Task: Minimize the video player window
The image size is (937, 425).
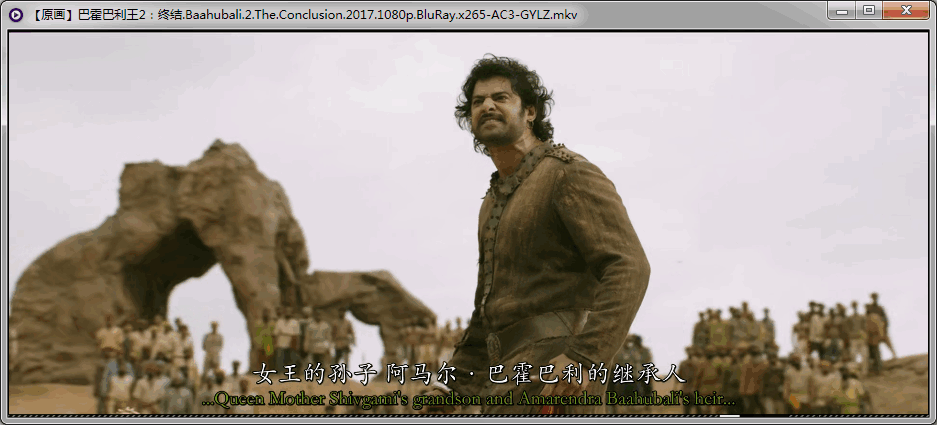Action: (842, 11)
